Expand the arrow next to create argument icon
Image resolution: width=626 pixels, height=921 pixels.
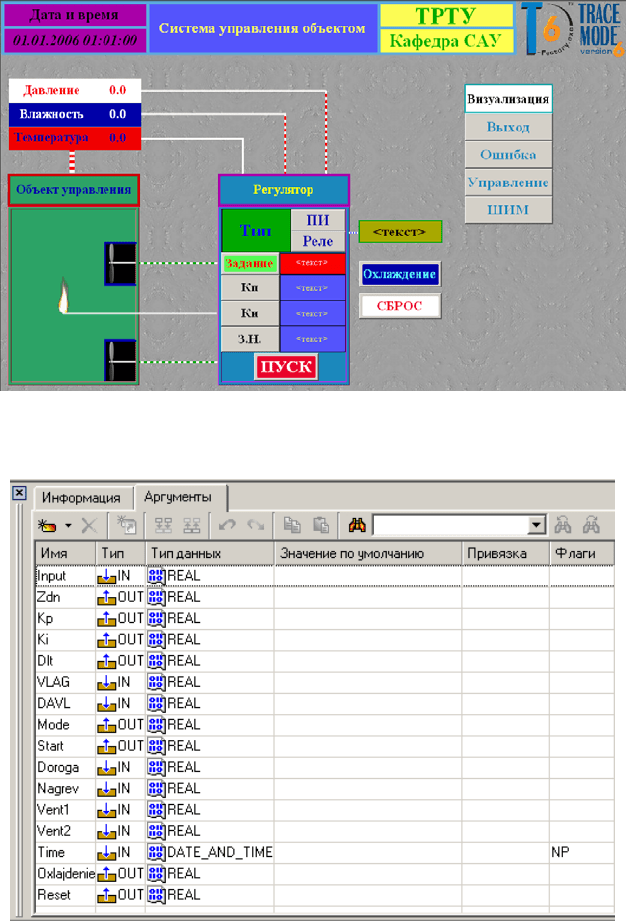coord(66,524)
